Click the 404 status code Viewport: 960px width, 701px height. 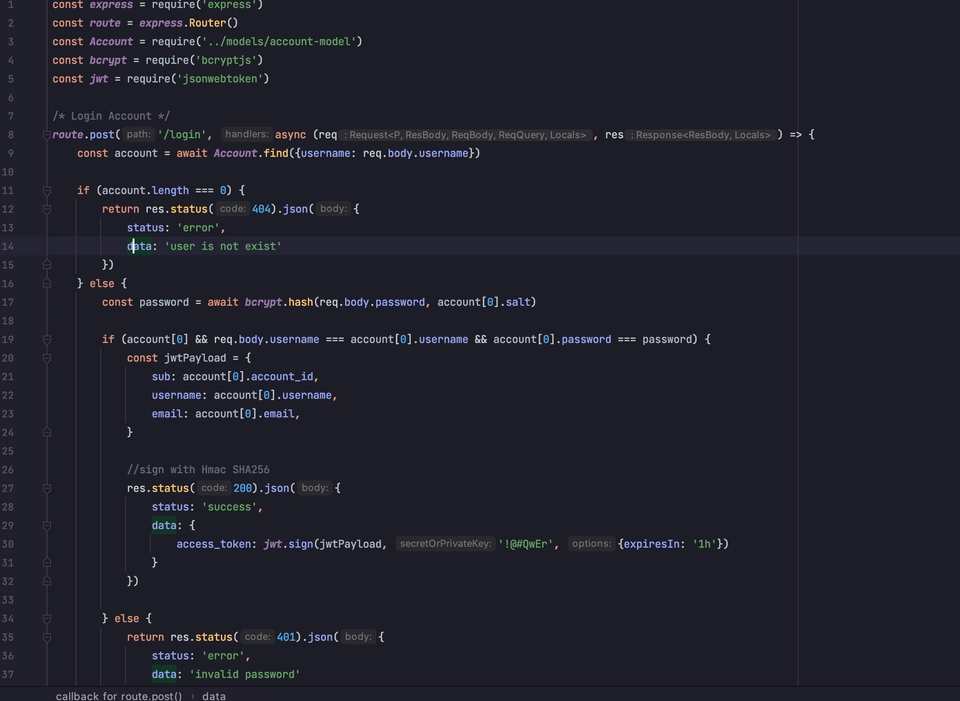(261, 209)
